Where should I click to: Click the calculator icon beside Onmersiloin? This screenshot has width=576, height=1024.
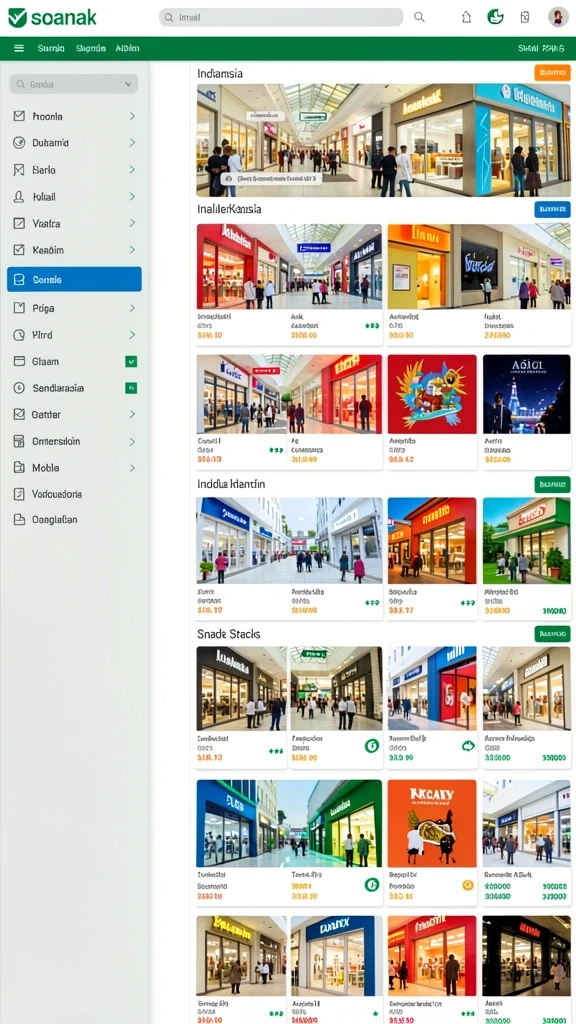click(19, 441)
